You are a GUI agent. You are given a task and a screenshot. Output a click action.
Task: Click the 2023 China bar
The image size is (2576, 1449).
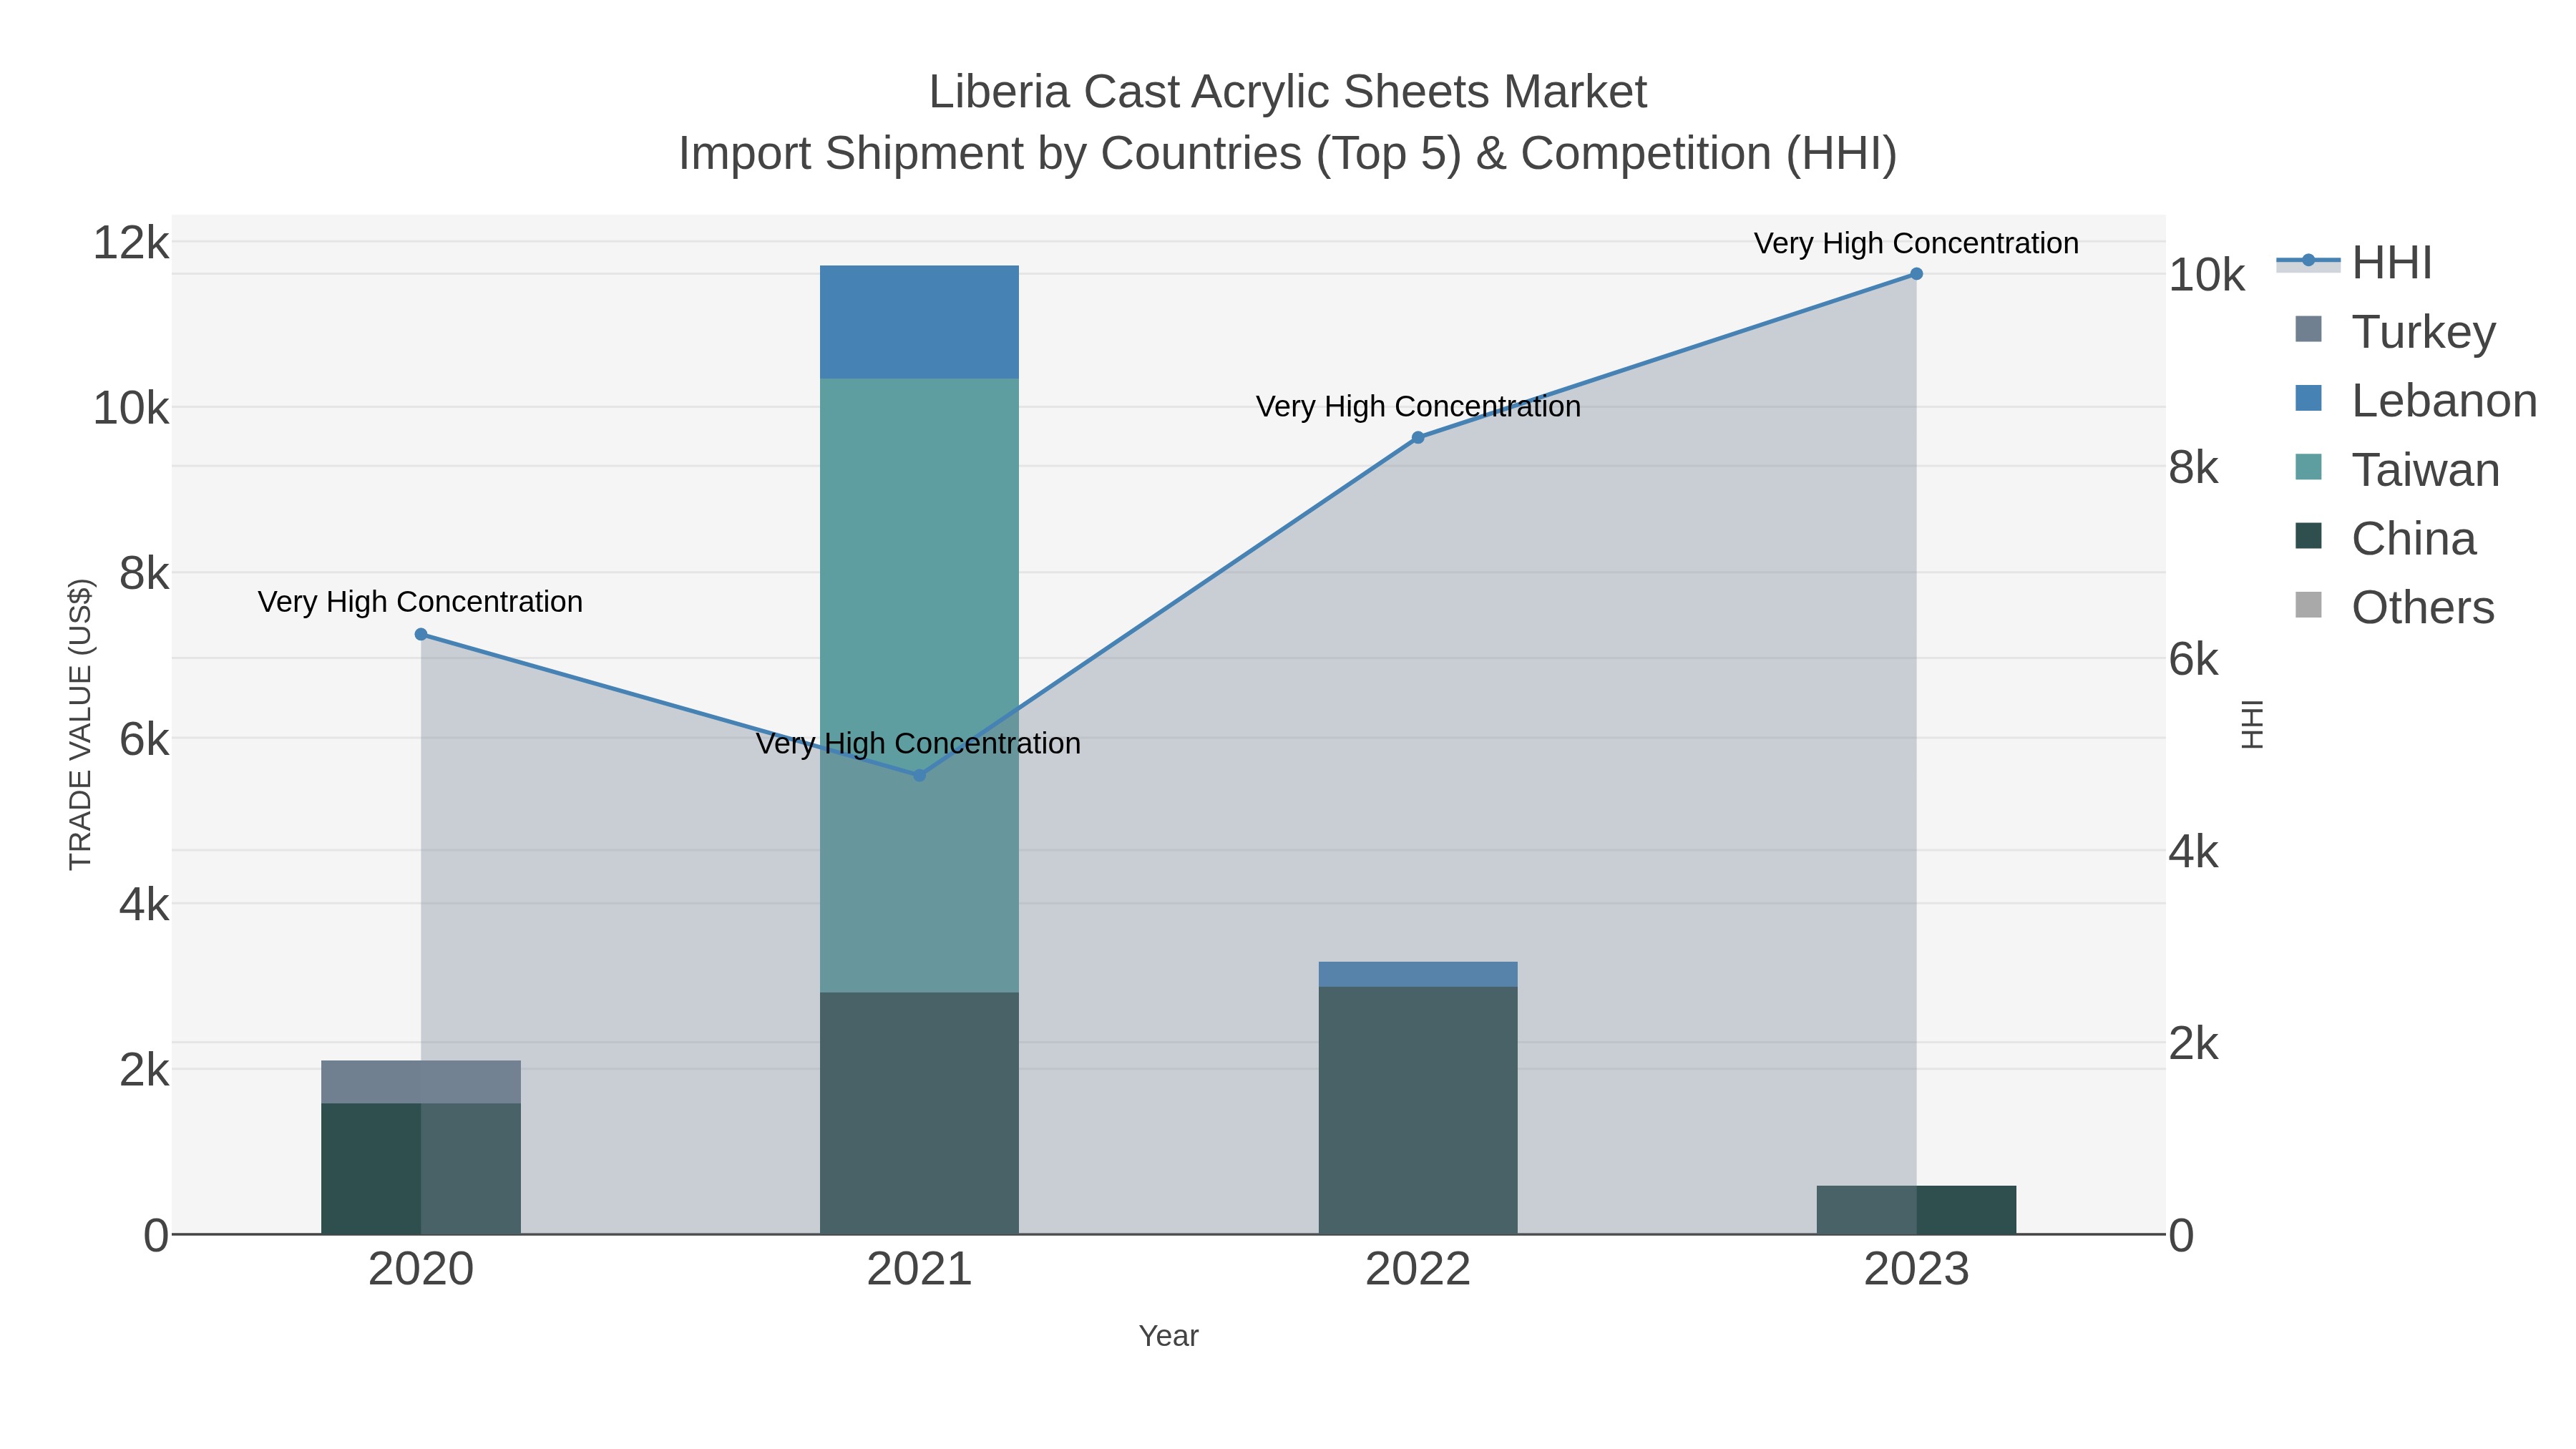point(1916,1210)
